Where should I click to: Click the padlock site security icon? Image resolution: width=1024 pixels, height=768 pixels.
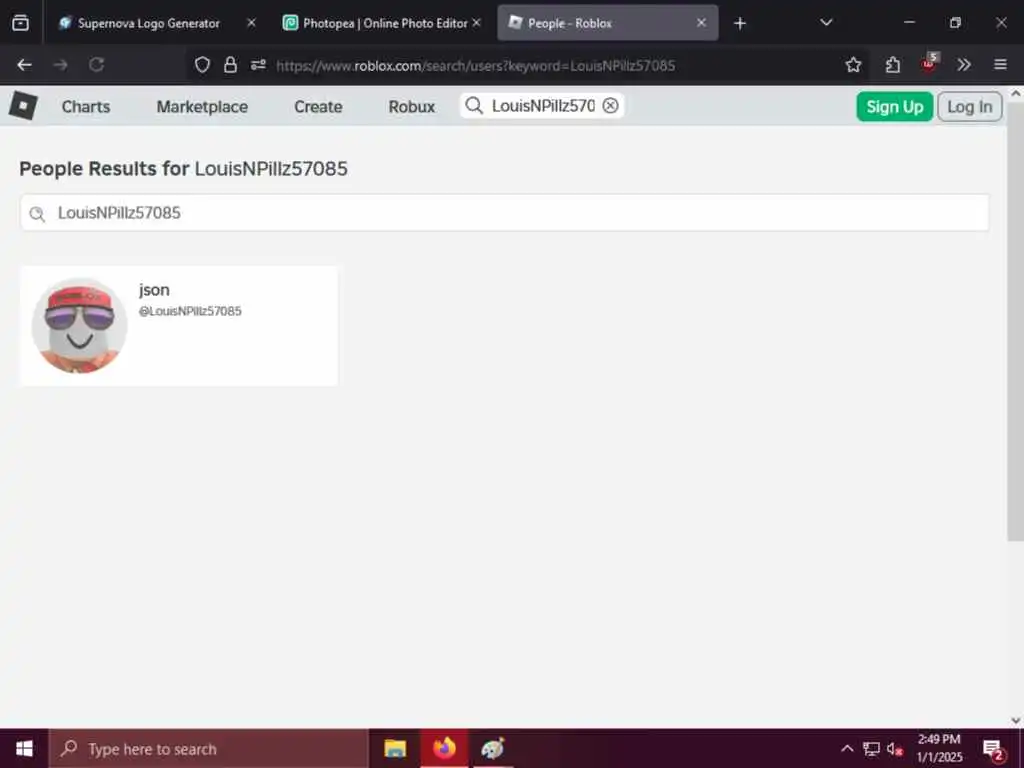[x=230, y=65]
